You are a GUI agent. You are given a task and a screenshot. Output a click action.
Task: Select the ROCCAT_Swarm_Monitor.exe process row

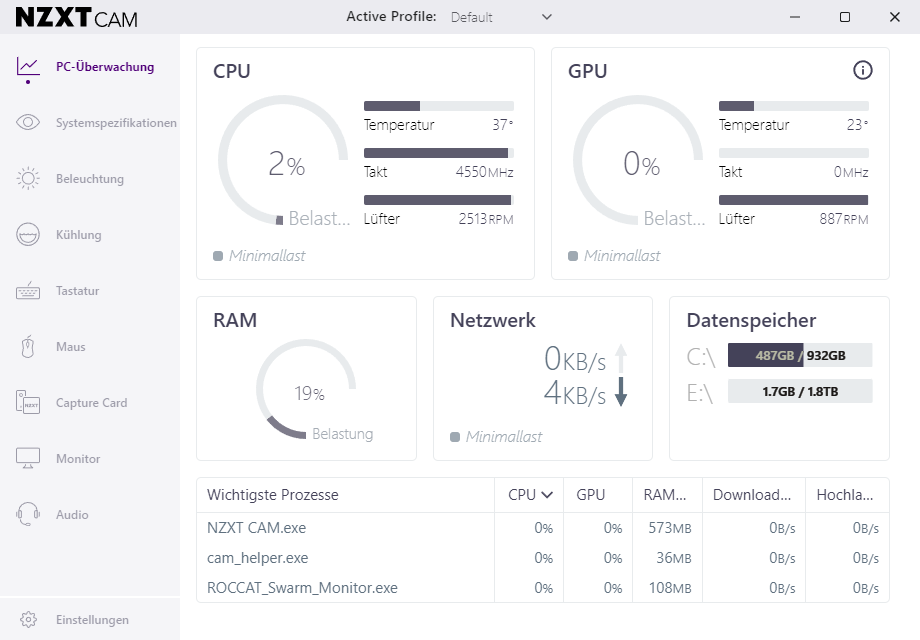[302, 588]
